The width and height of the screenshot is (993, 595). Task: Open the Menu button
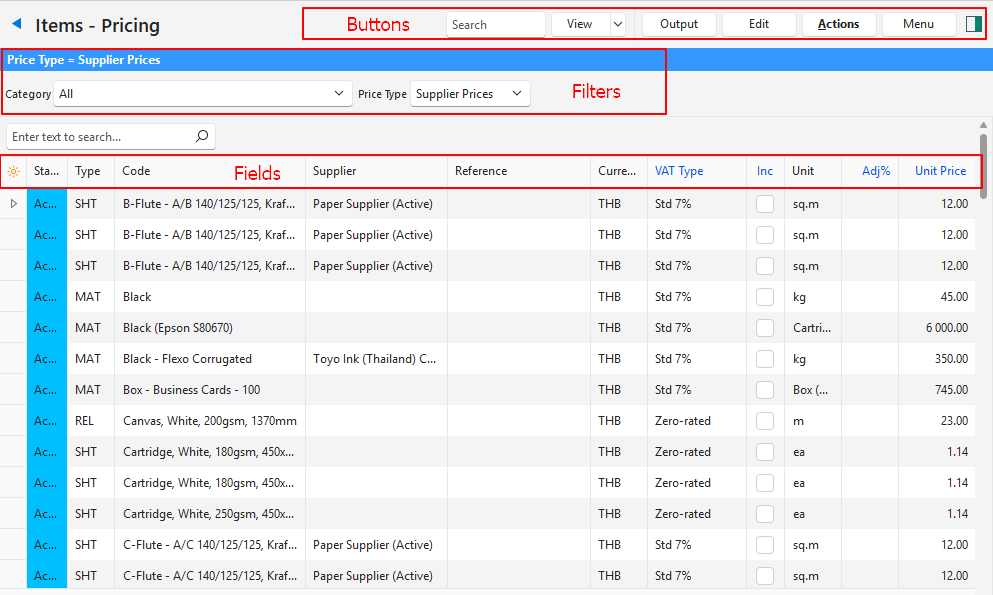(x=918, y=24)
